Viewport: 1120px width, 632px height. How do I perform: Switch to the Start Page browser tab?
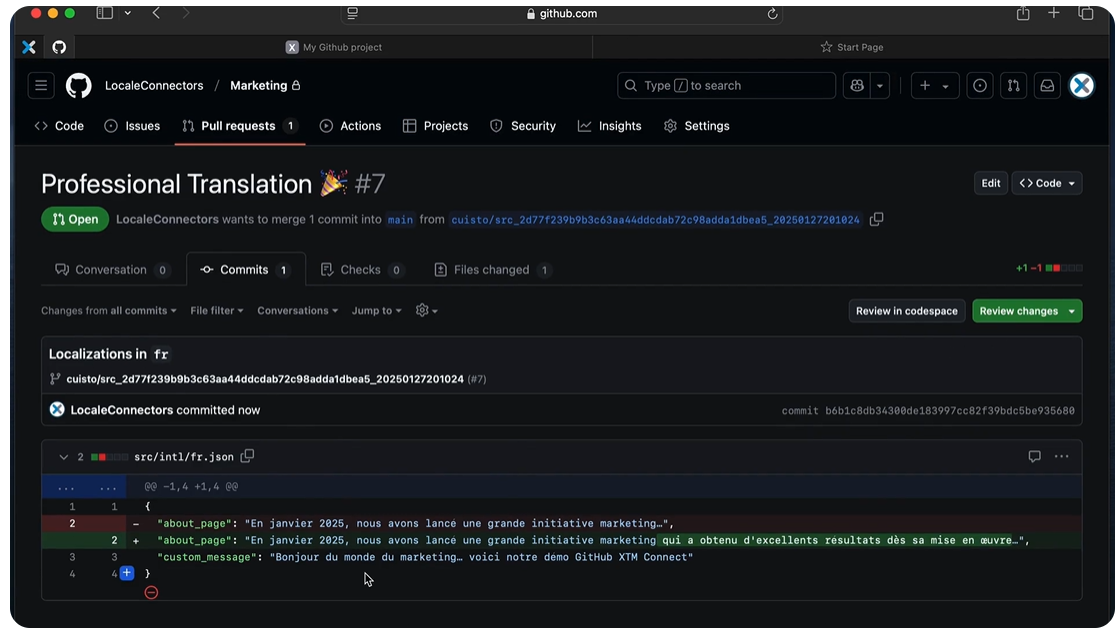(852, 47)
